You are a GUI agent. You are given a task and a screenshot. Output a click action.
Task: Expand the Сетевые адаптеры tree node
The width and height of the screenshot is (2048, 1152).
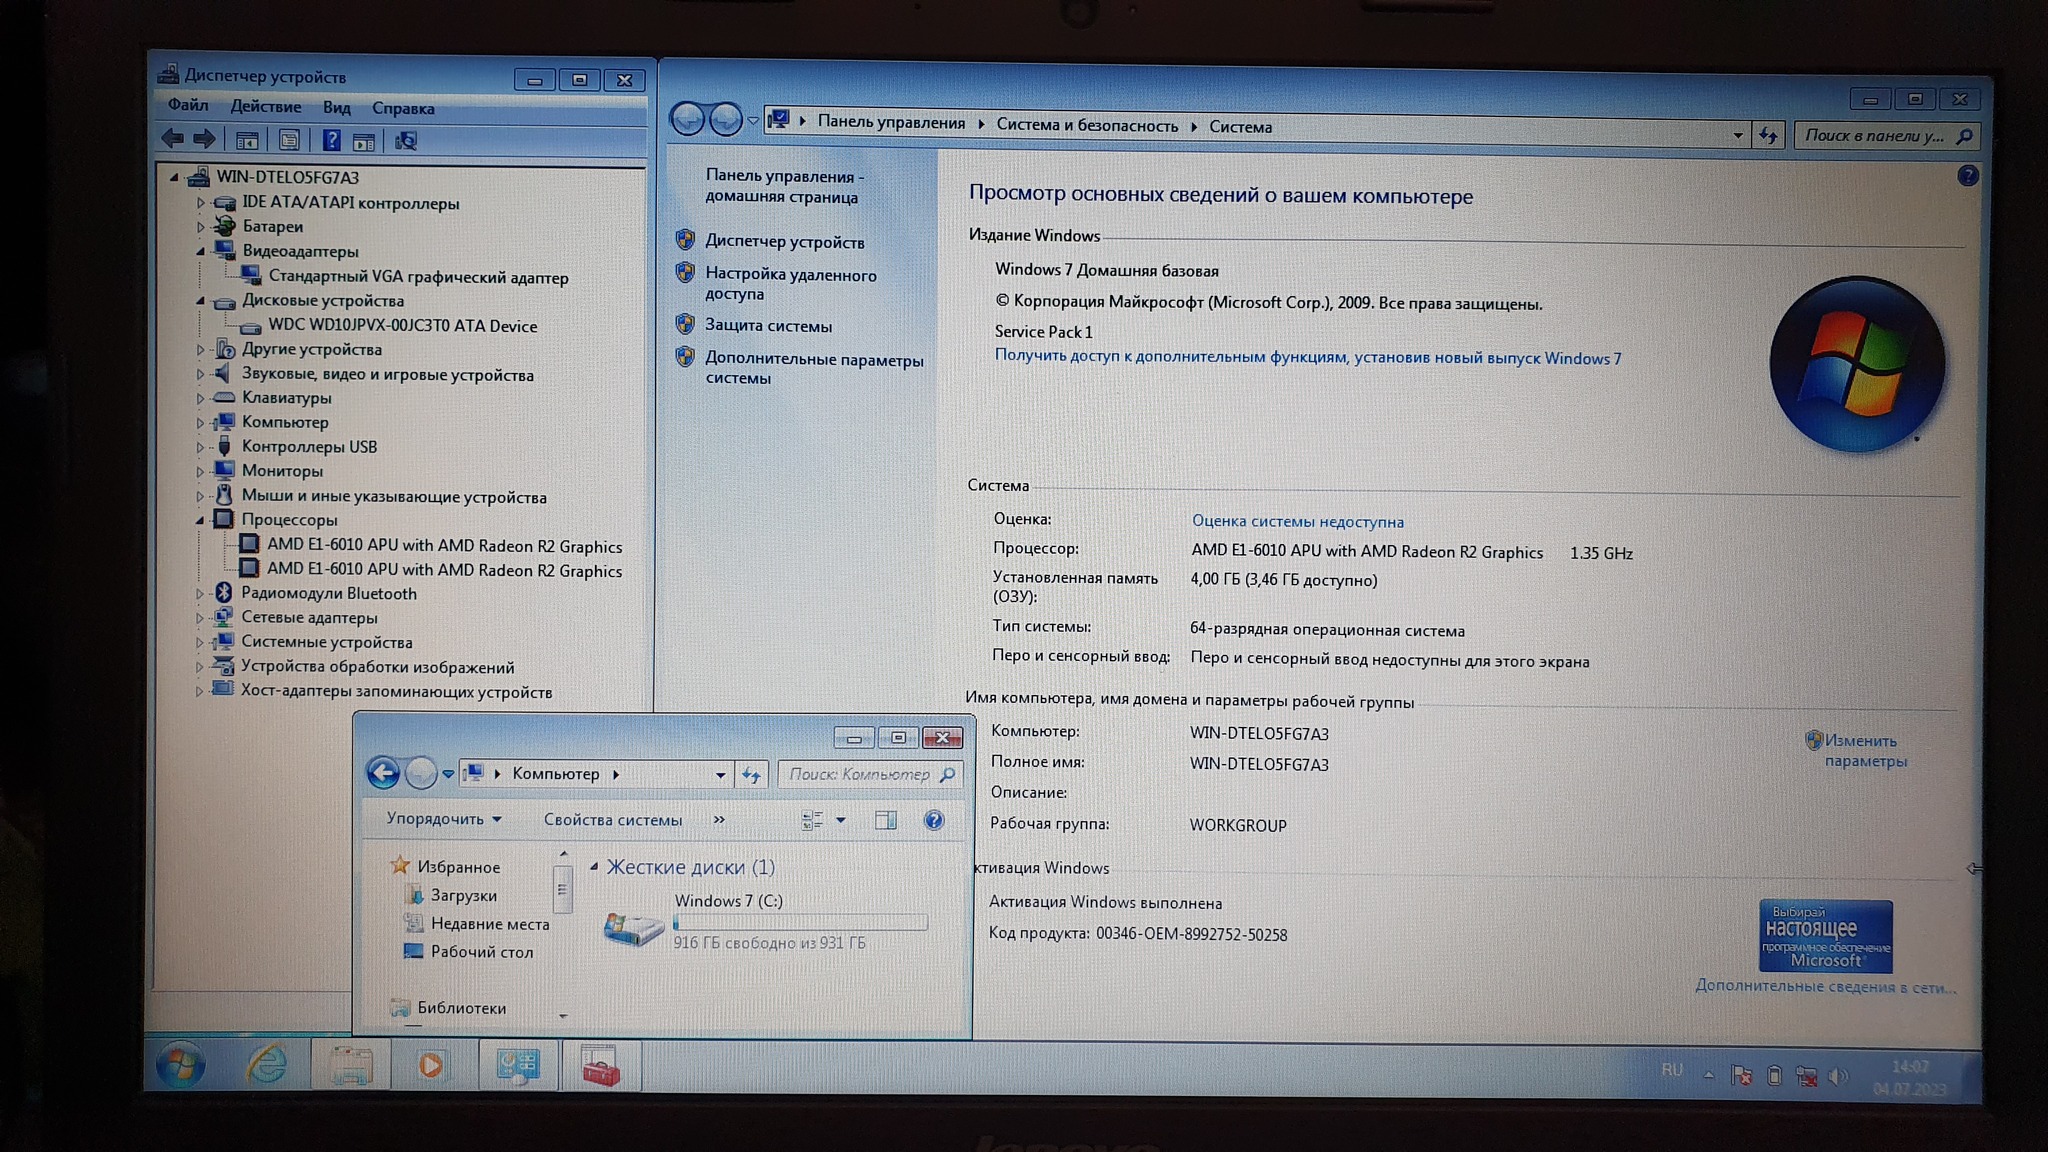200,618
